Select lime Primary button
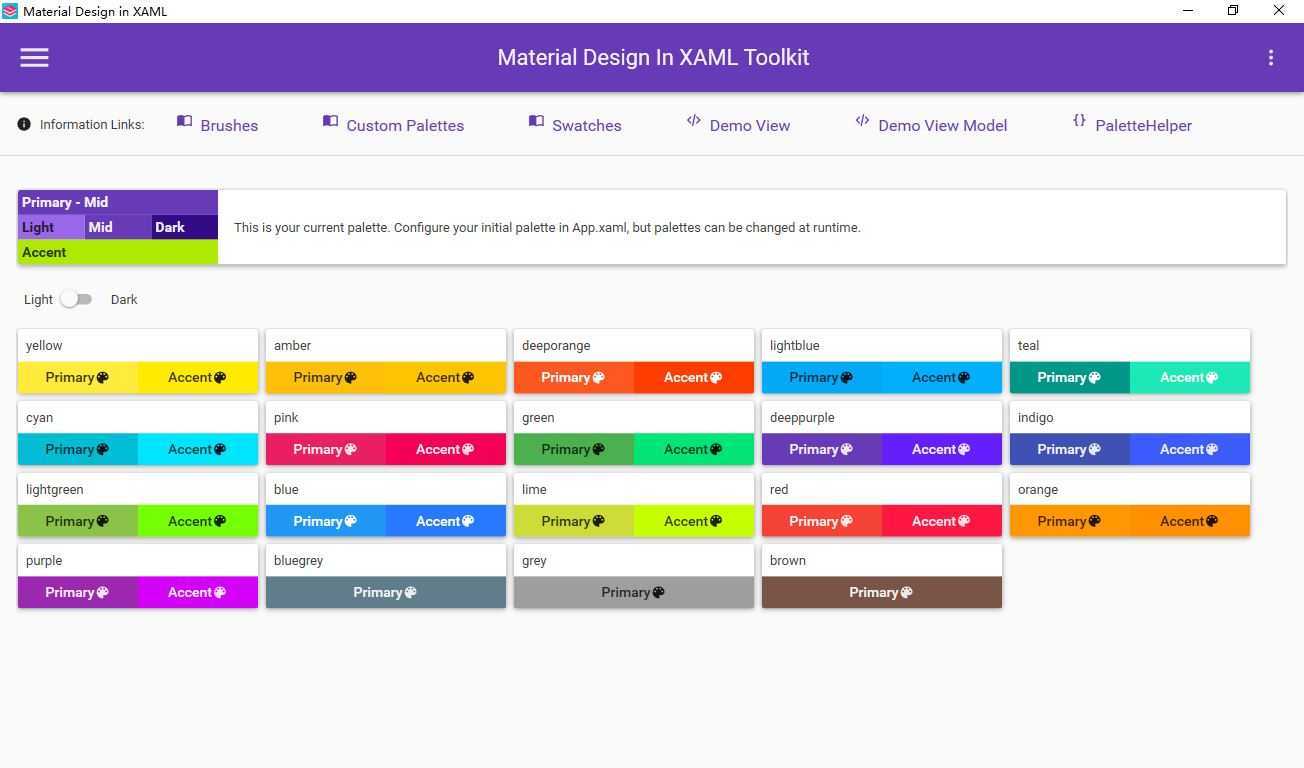The image size is (1304, 768). [574, 521]
